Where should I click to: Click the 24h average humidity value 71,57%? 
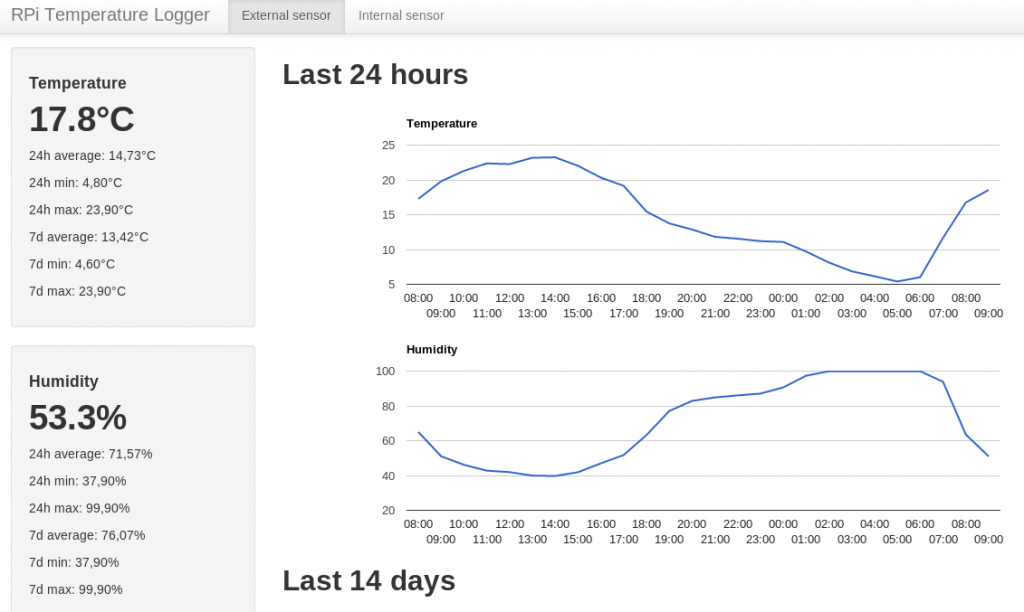tap(89, 453)
